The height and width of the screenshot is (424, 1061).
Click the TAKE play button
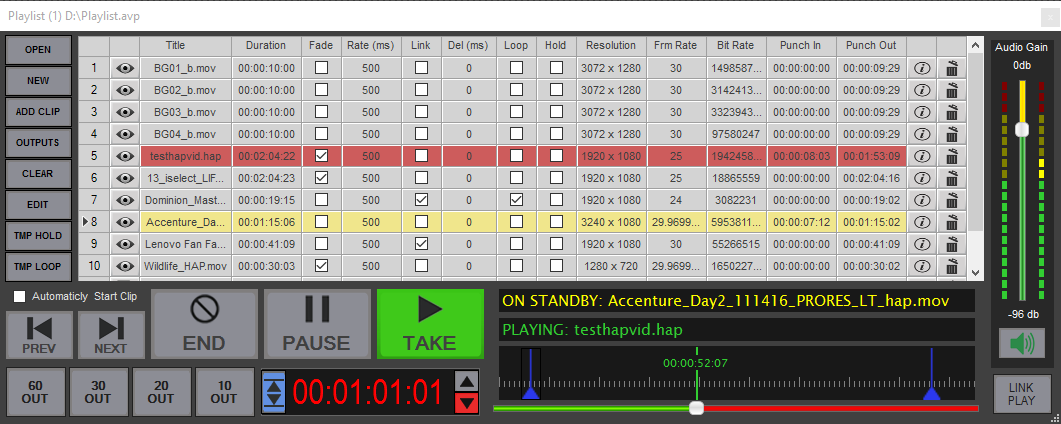coord(429,324)
